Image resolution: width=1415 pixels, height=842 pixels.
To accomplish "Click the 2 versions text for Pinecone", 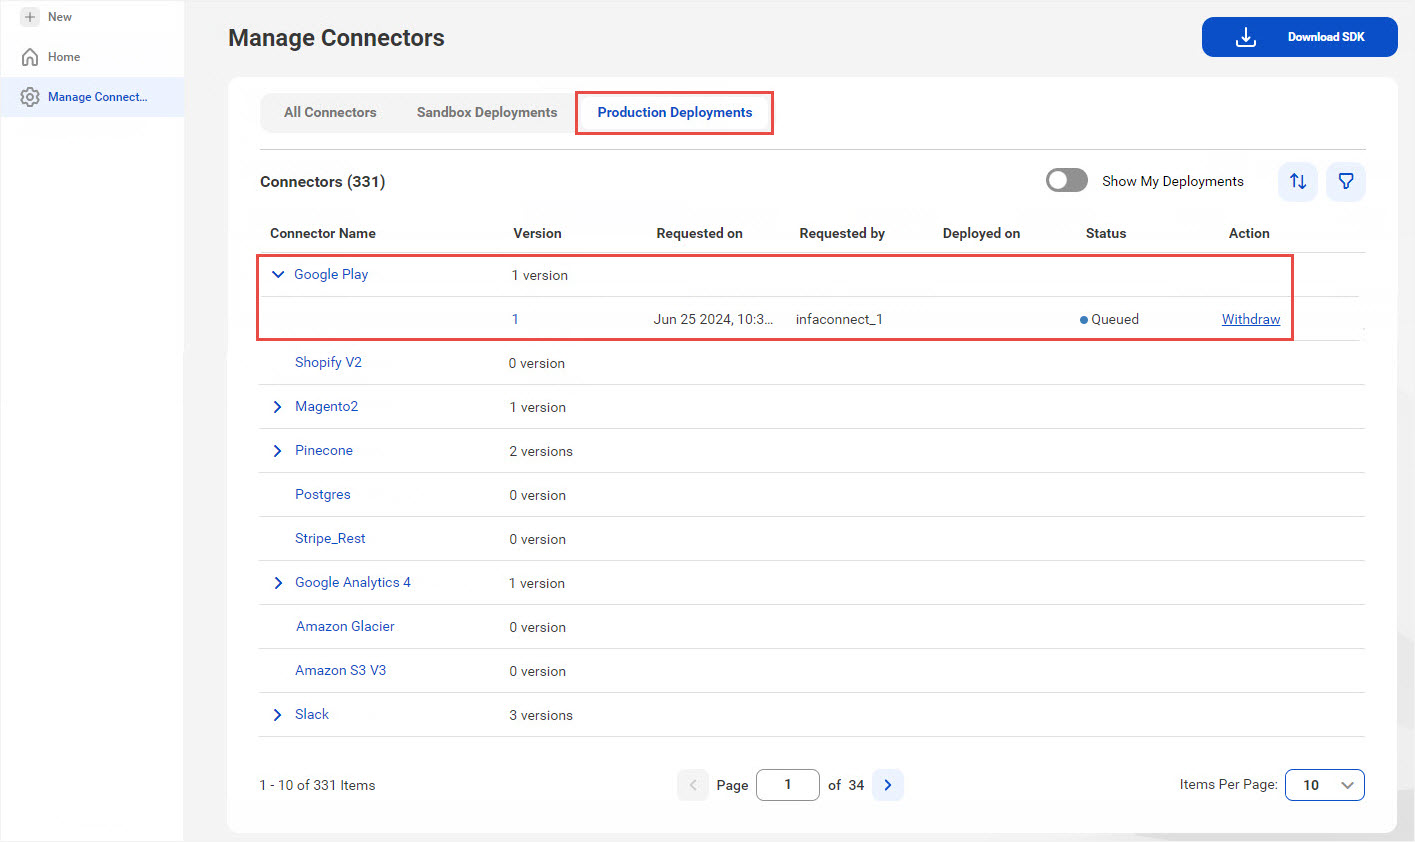I will (x=541, y=451).
